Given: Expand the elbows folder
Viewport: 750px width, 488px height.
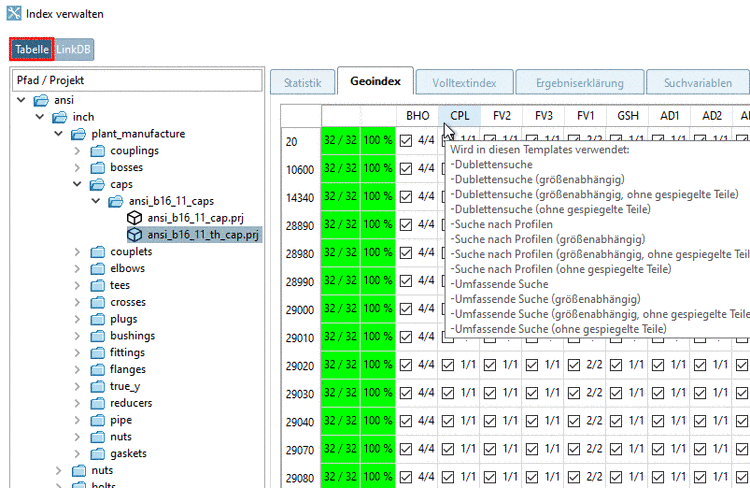Looking at the screenshot, I should (77, 269).
